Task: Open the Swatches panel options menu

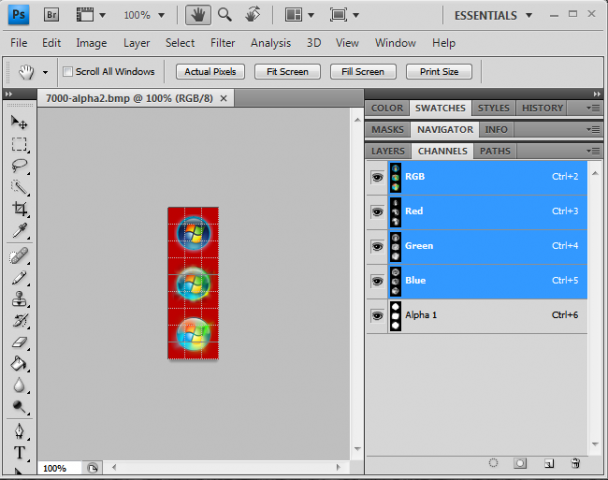Action: click(x=593, y=108)
